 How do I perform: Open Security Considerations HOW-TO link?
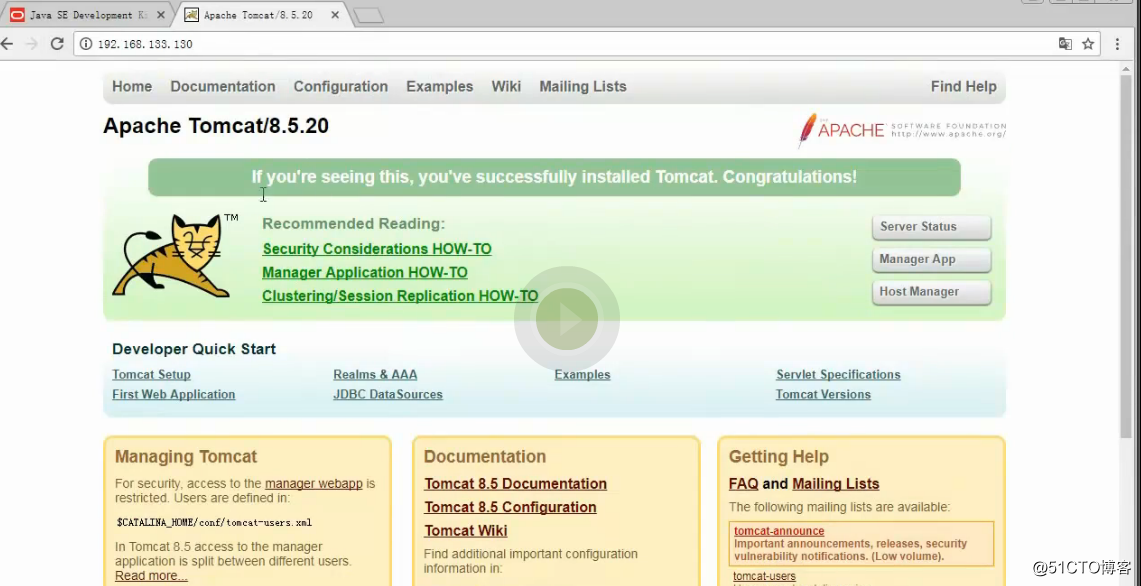[x=377, y=249]
